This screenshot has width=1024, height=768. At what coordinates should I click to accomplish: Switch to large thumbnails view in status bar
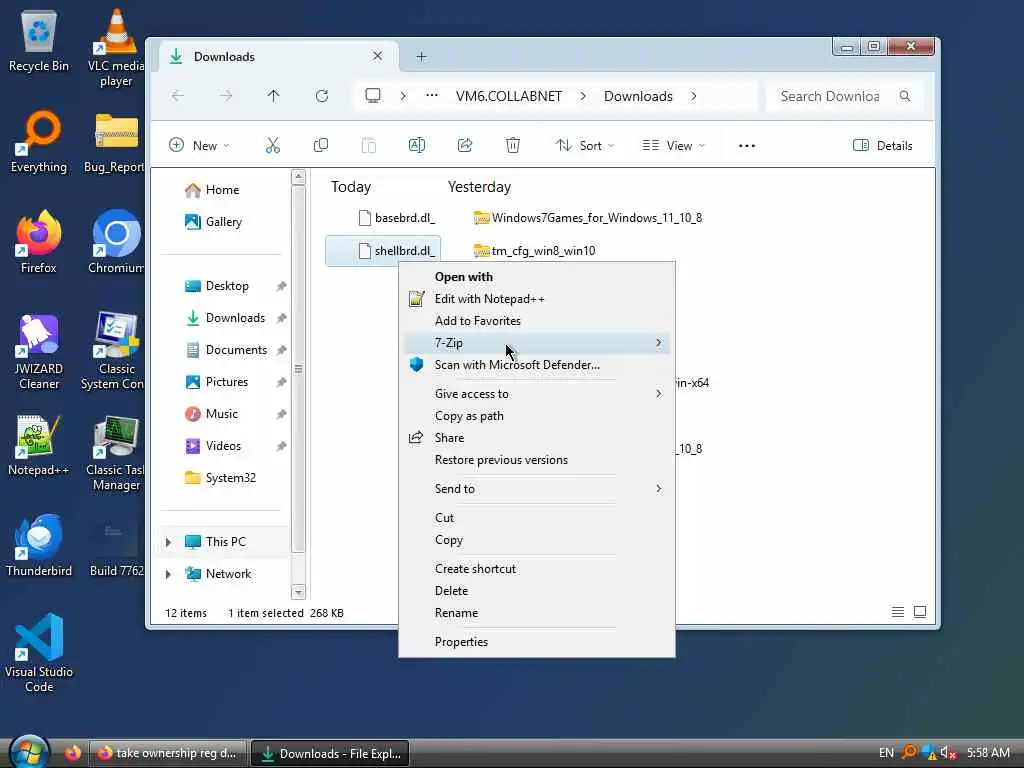coord(920,612)
